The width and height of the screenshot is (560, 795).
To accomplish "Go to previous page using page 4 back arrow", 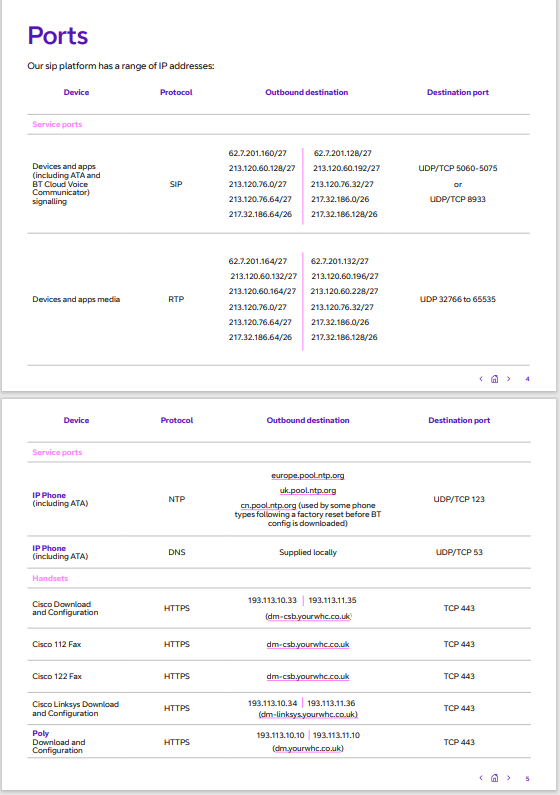I will 480,379.
